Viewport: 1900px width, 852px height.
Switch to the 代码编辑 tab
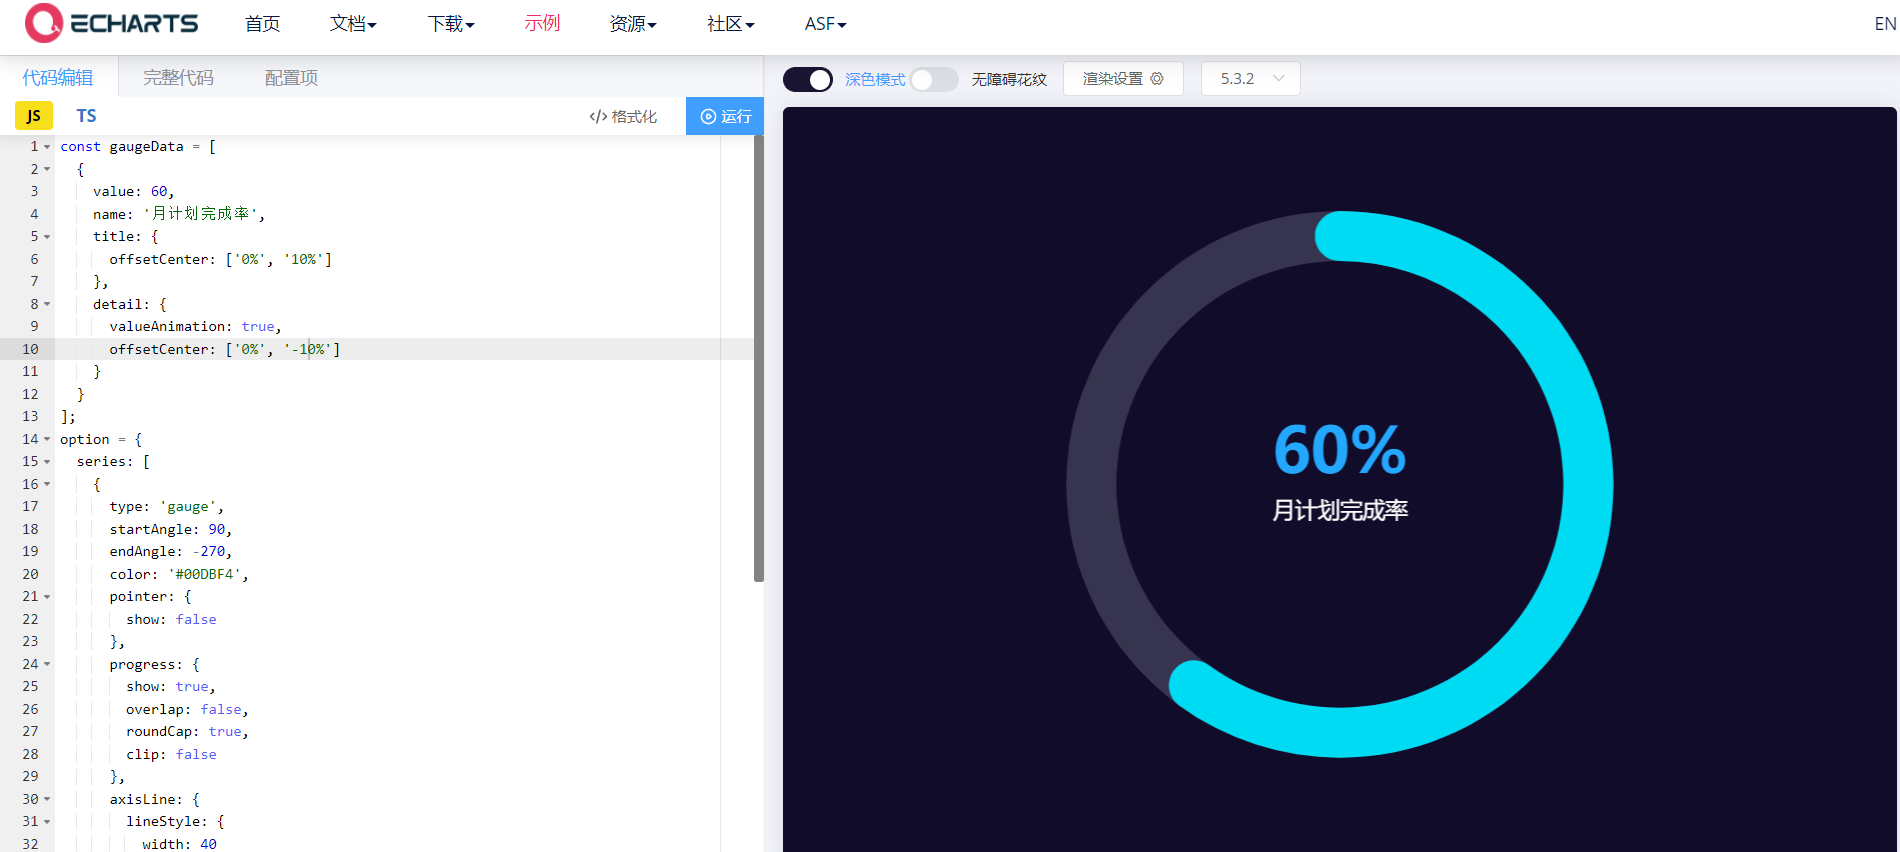coord(58,78)
